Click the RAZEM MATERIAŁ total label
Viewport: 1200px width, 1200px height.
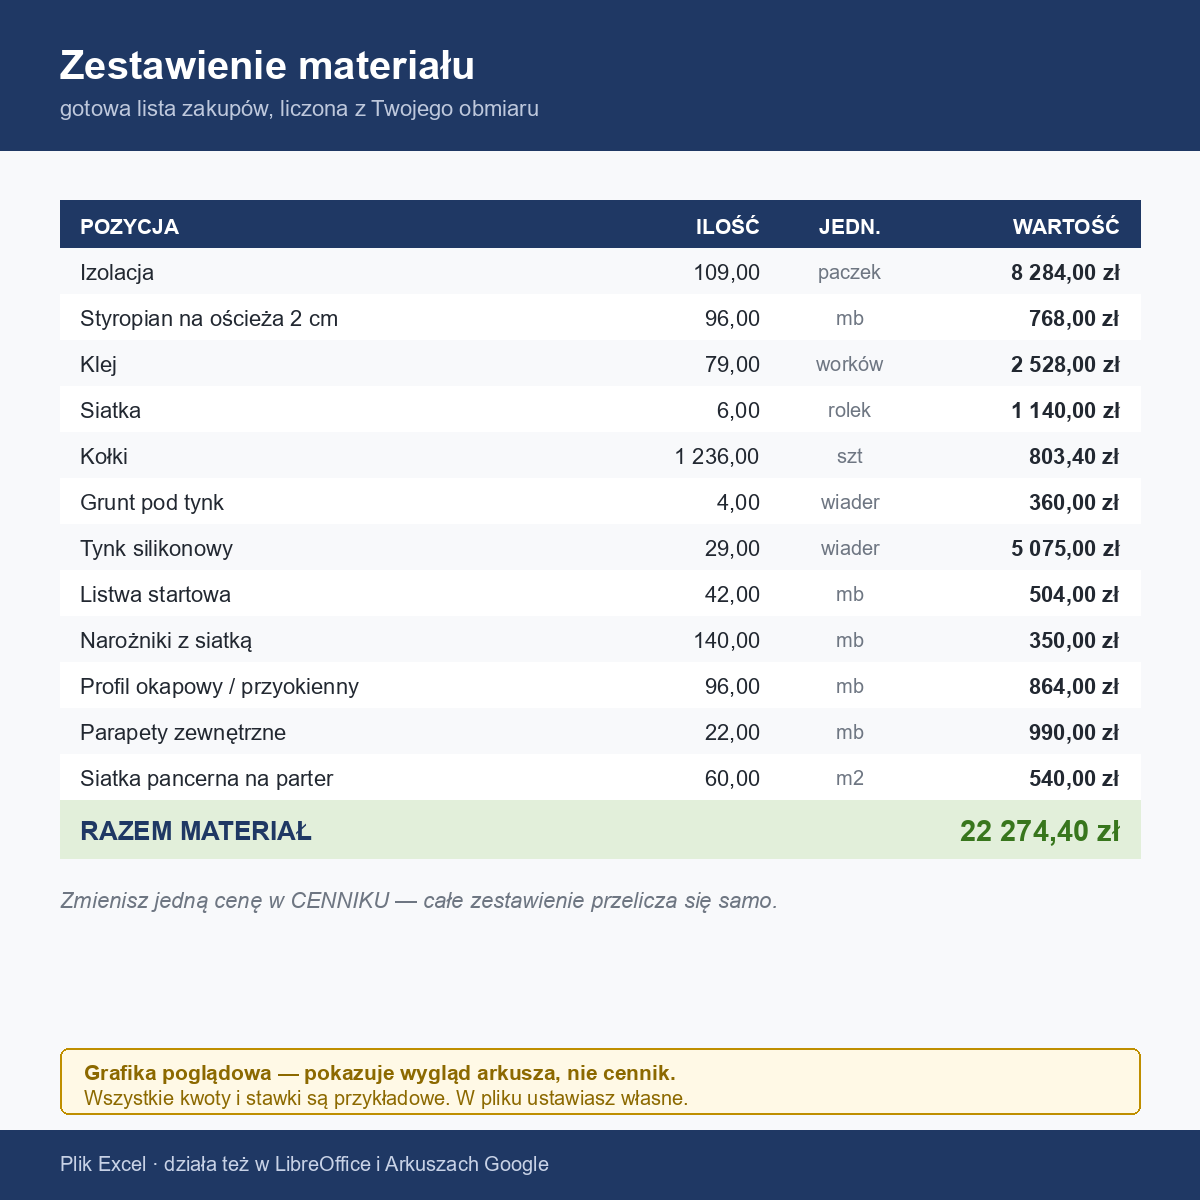point(196,831)
